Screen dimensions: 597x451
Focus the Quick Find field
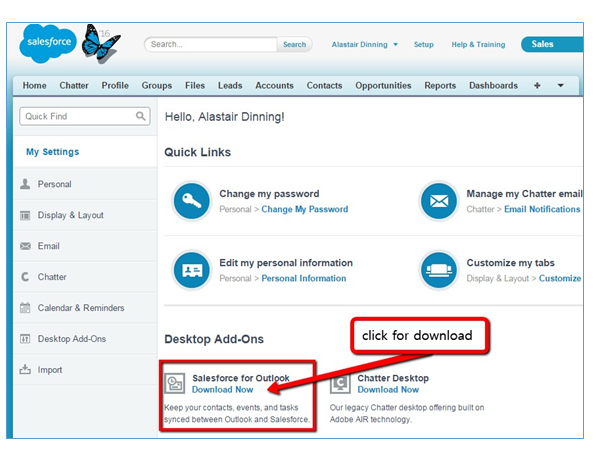tap(85, 116)
